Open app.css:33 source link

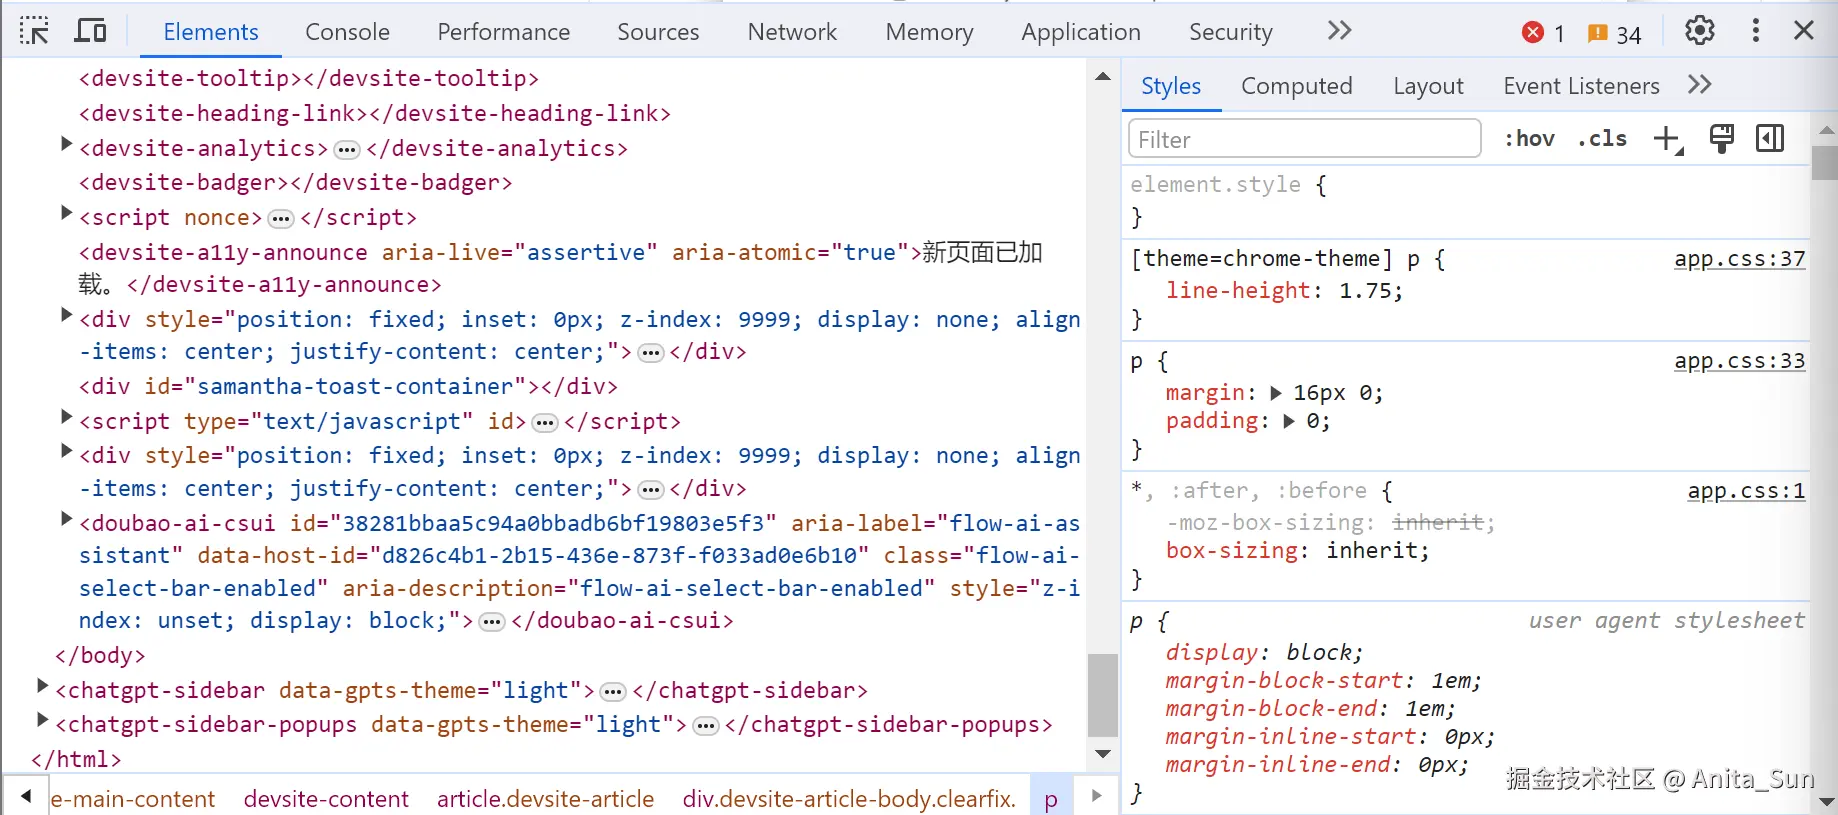[x=1740, y=361]
